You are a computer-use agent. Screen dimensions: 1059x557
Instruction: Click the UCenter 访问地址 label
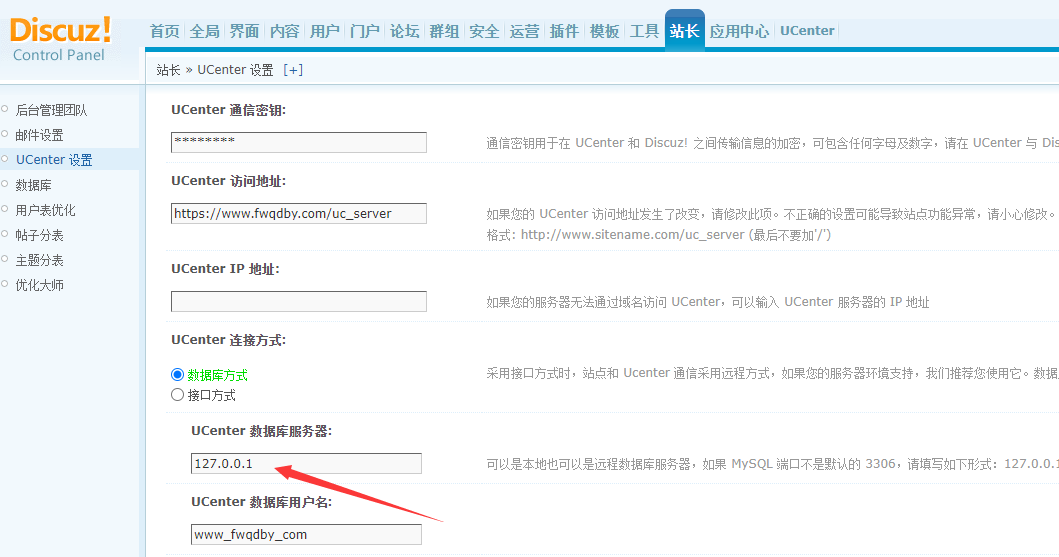point(228,181)
